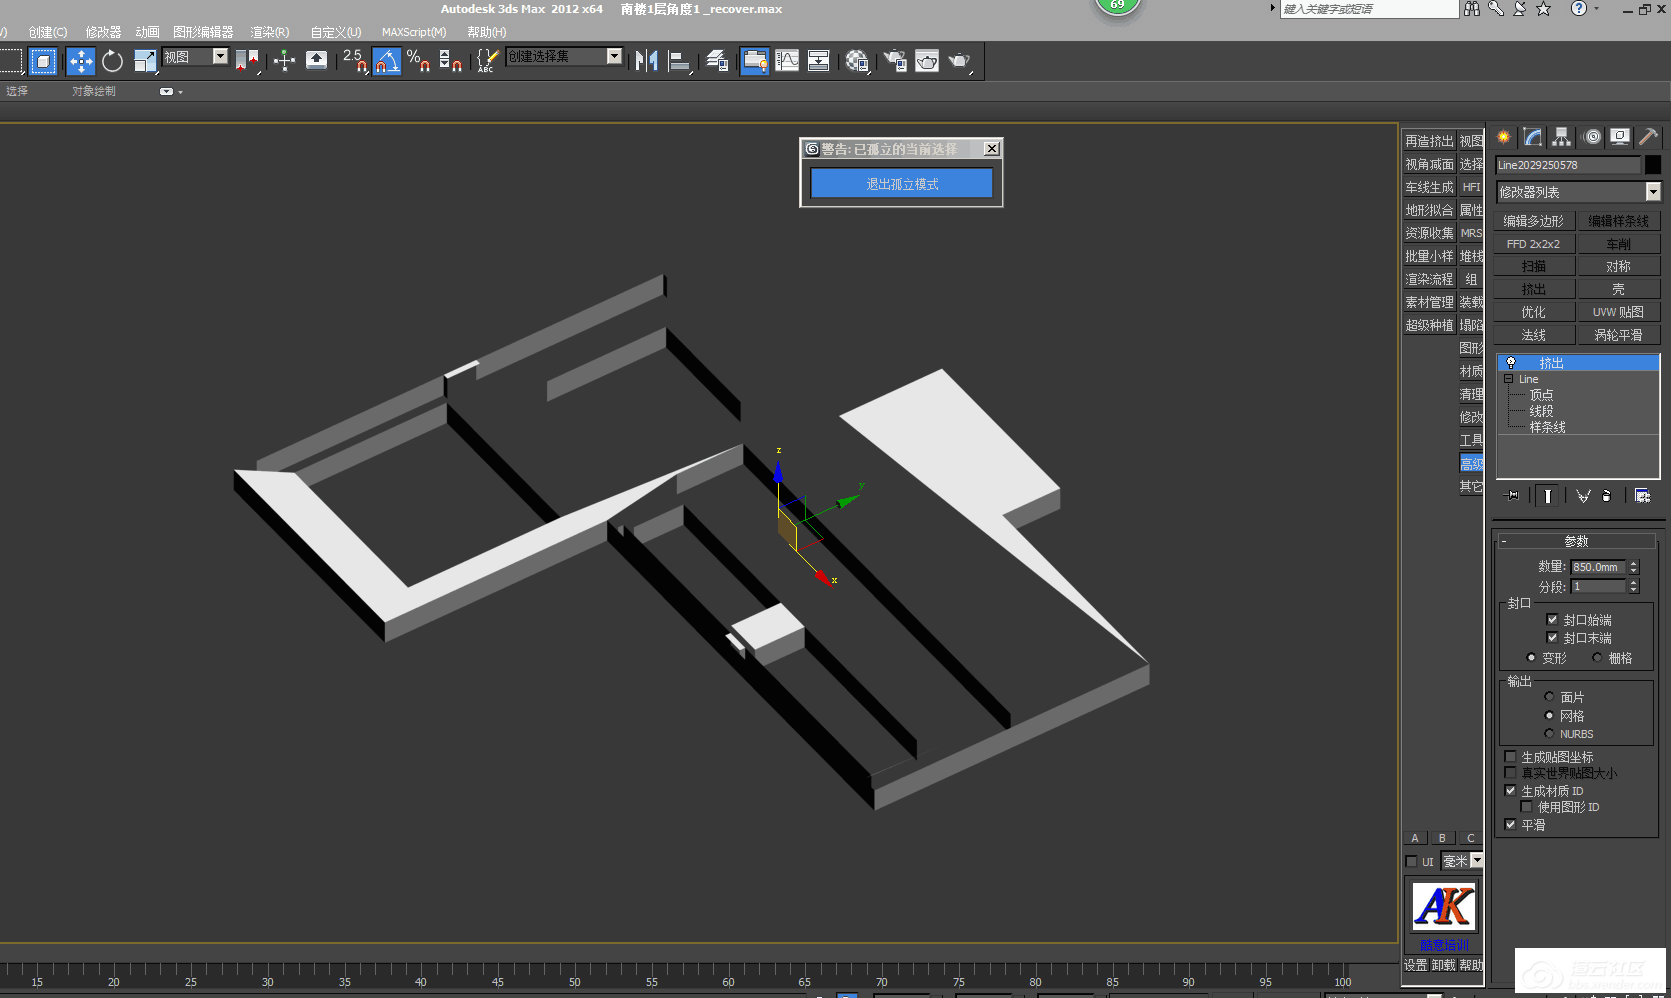
Task: Uncheck the 封口始端 checkbox
Action: point(1552,620)
